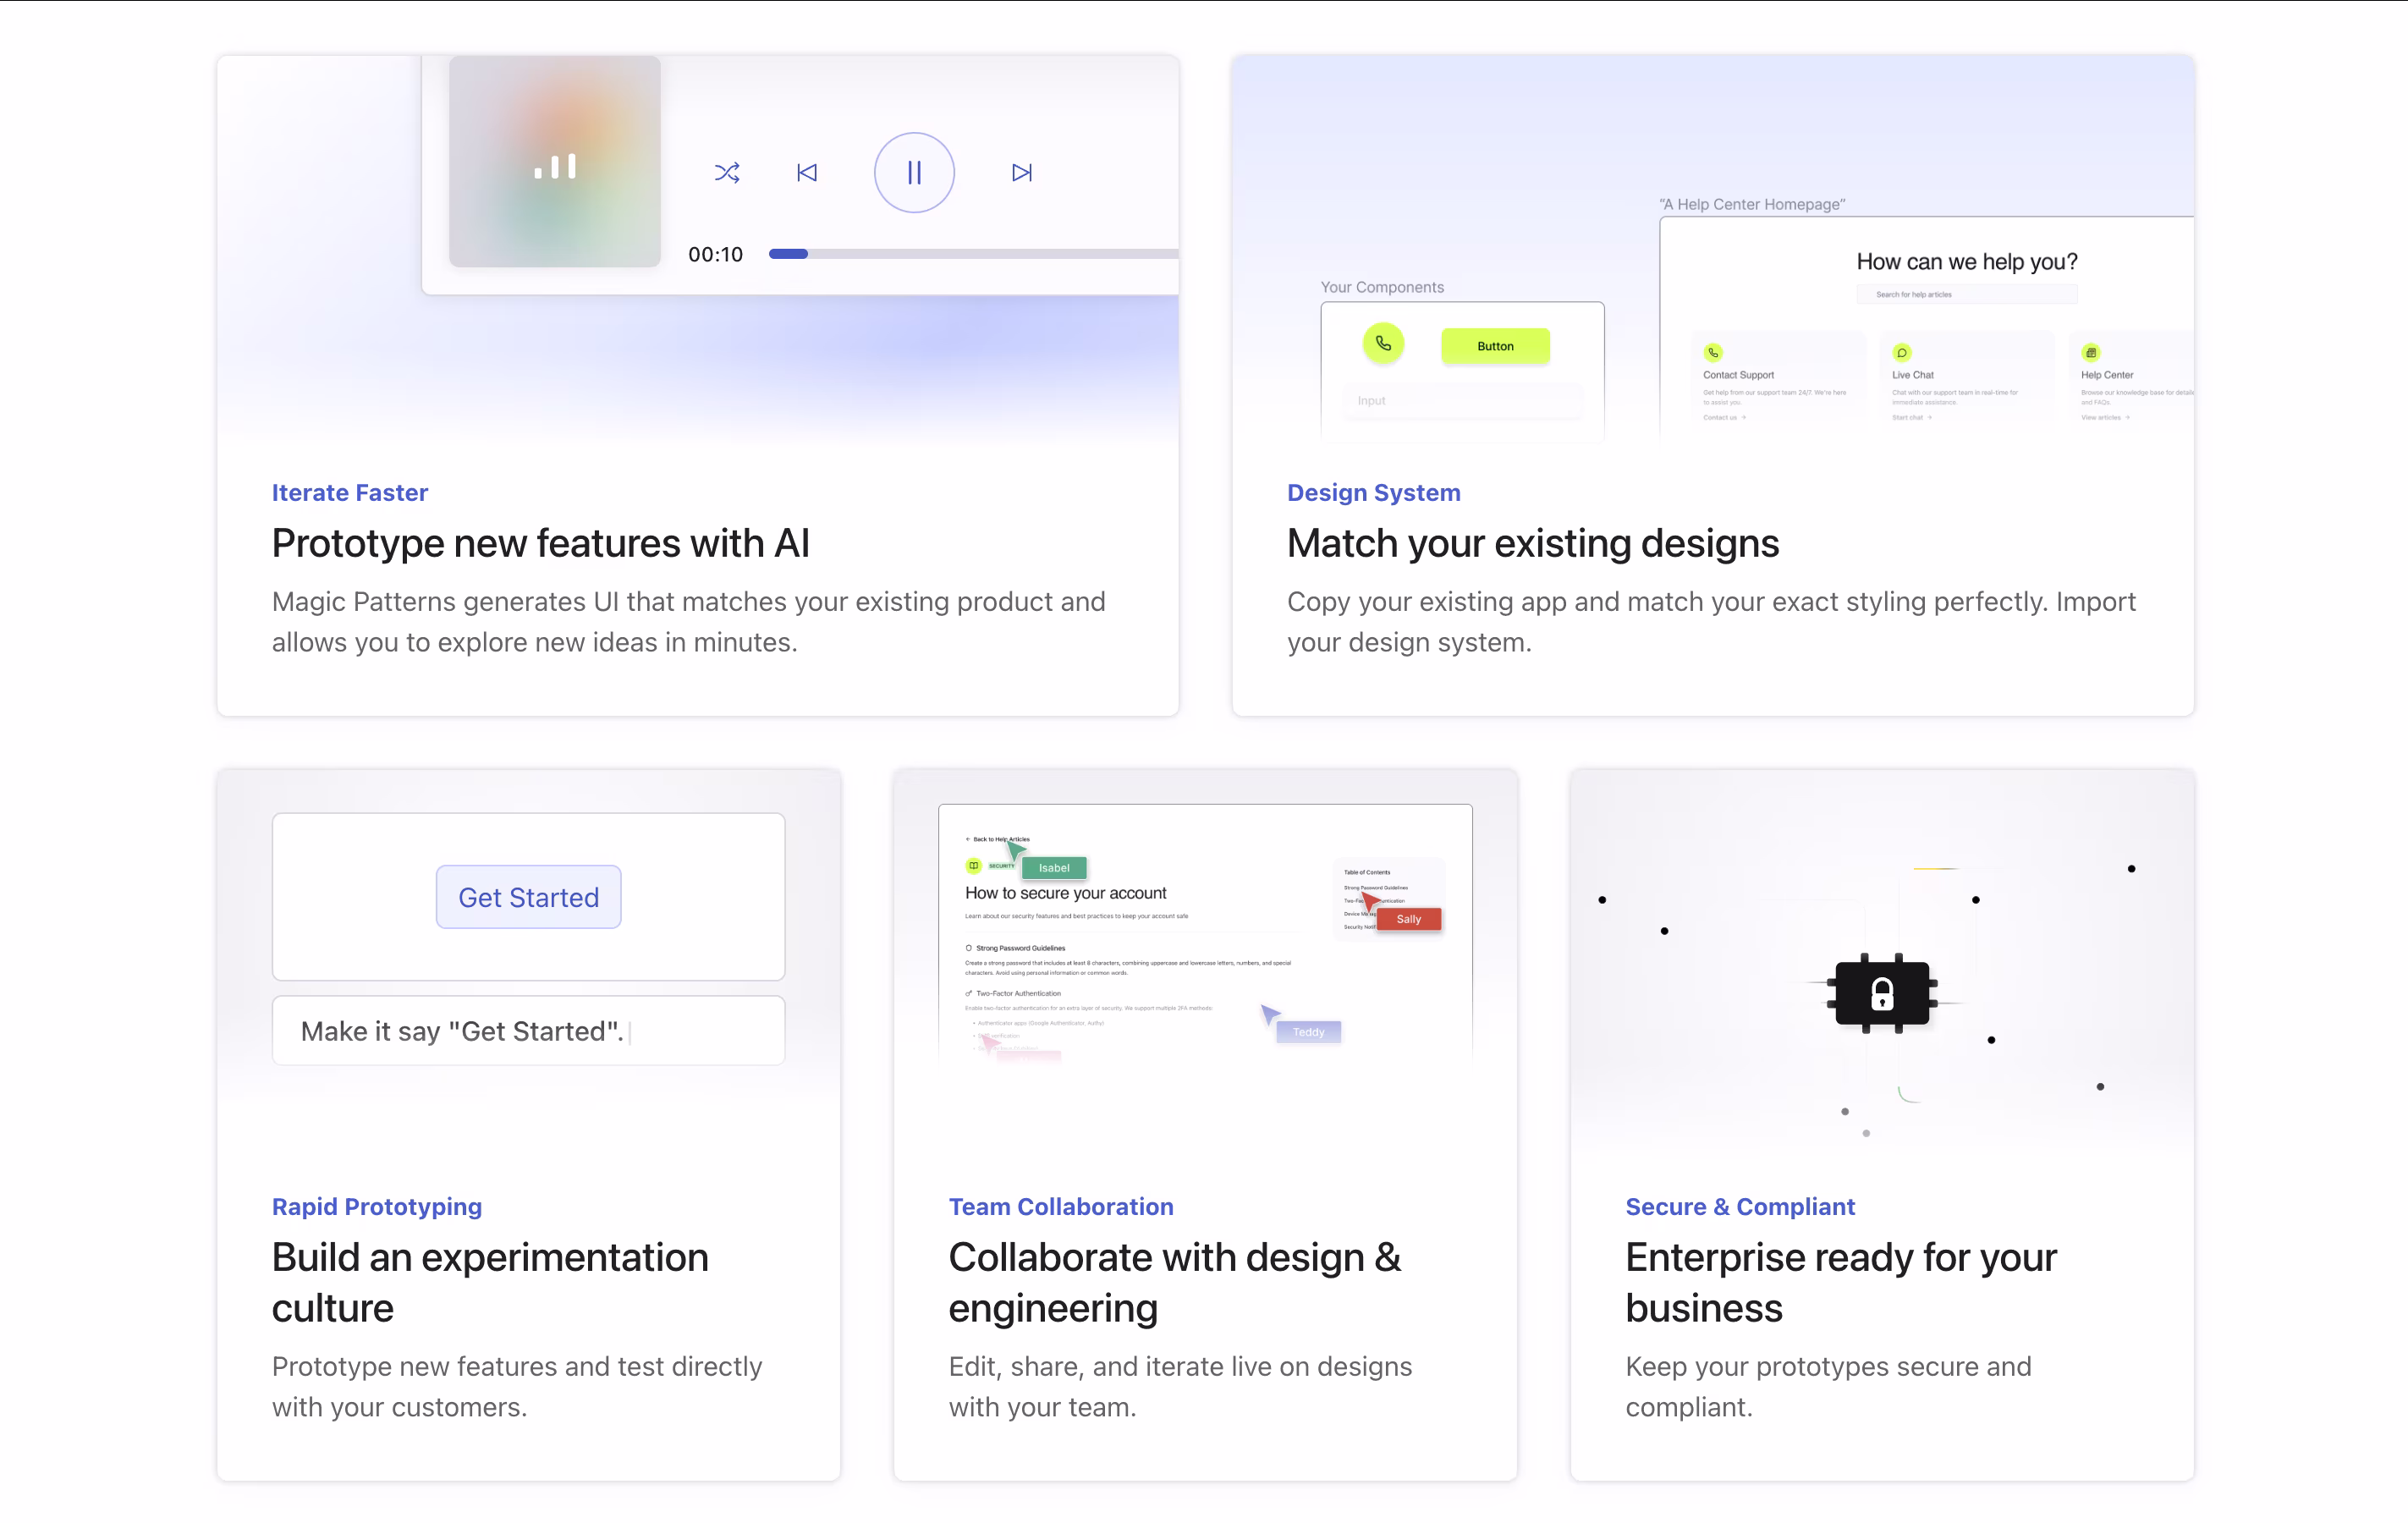Screen dimensions: 2408x1523
Task: Click the red Sally cursor label
Action: pyautogui.click(x=1408, y=919)
